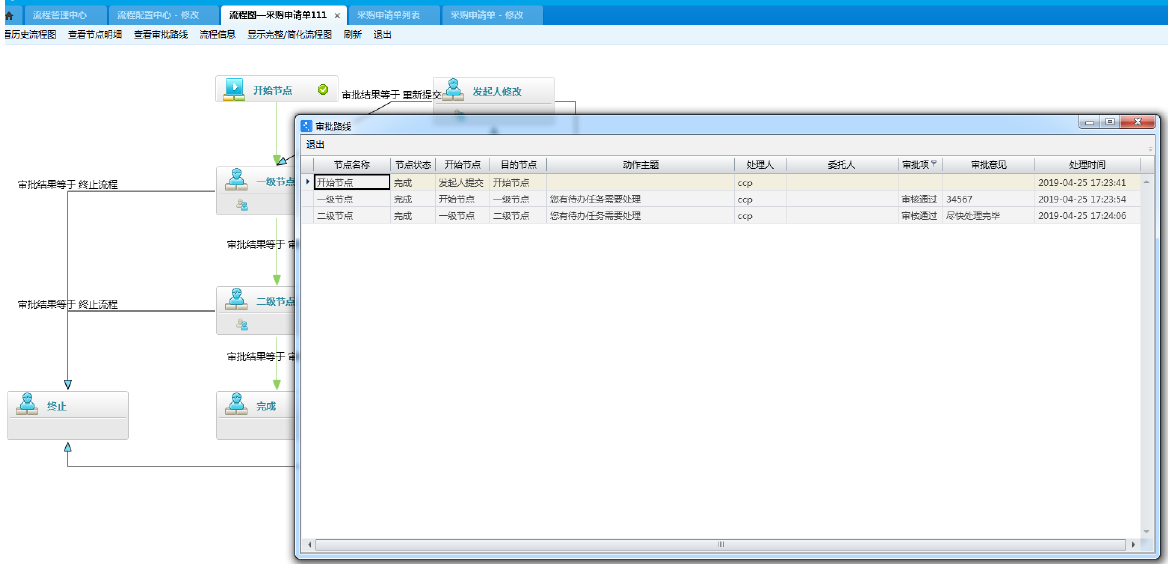
Task: Click the home icon tab
Action: click(x=9, y=16)
